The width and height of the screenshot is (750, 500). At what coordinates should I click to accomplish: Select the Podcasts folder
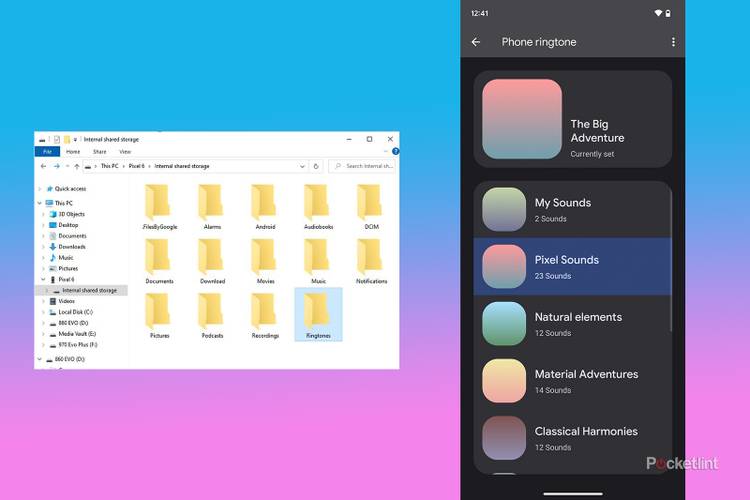(x=212, y=316)
